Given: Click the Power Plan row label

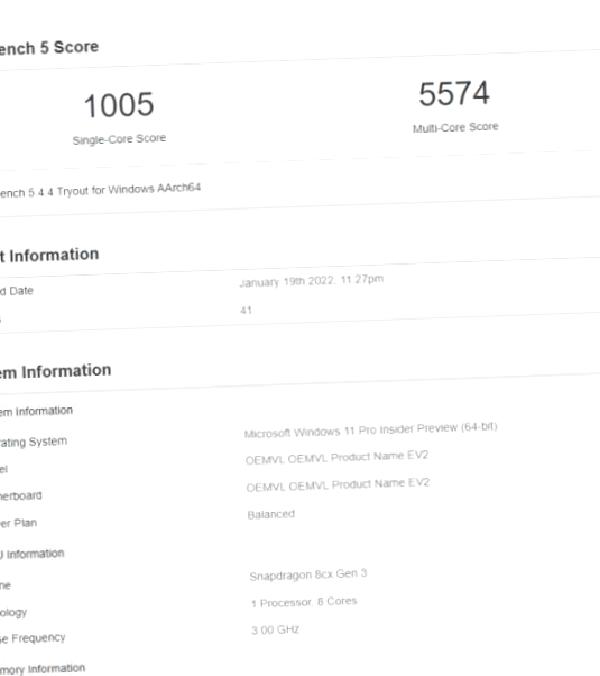Looking at the screenshot, I should tap(20, 523).
